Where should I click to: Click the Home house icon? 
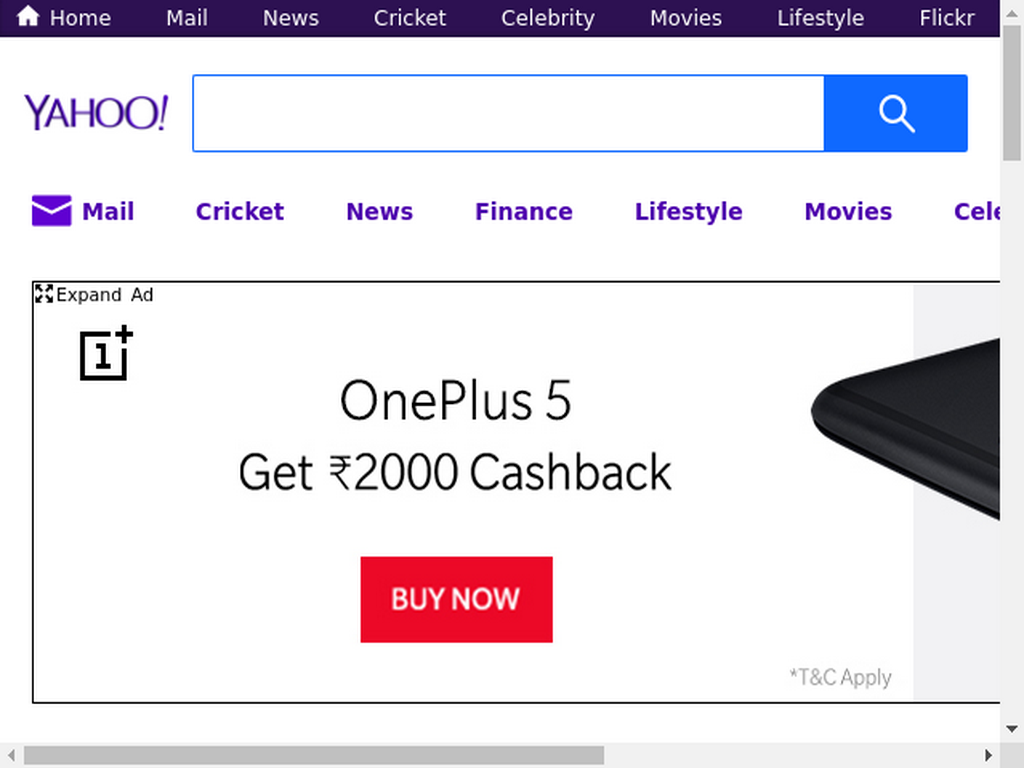[x=28, y=16]
